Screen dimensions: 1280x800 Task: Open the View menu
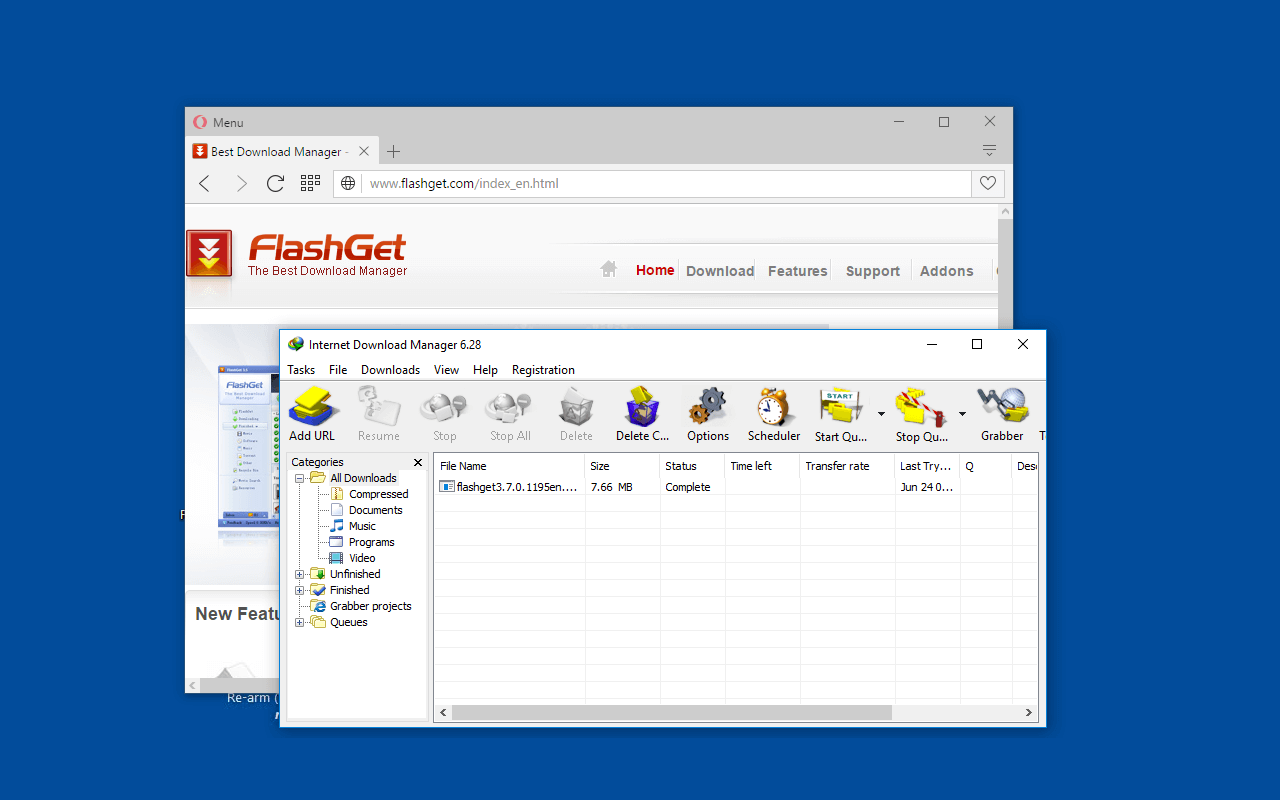(446, 370)
